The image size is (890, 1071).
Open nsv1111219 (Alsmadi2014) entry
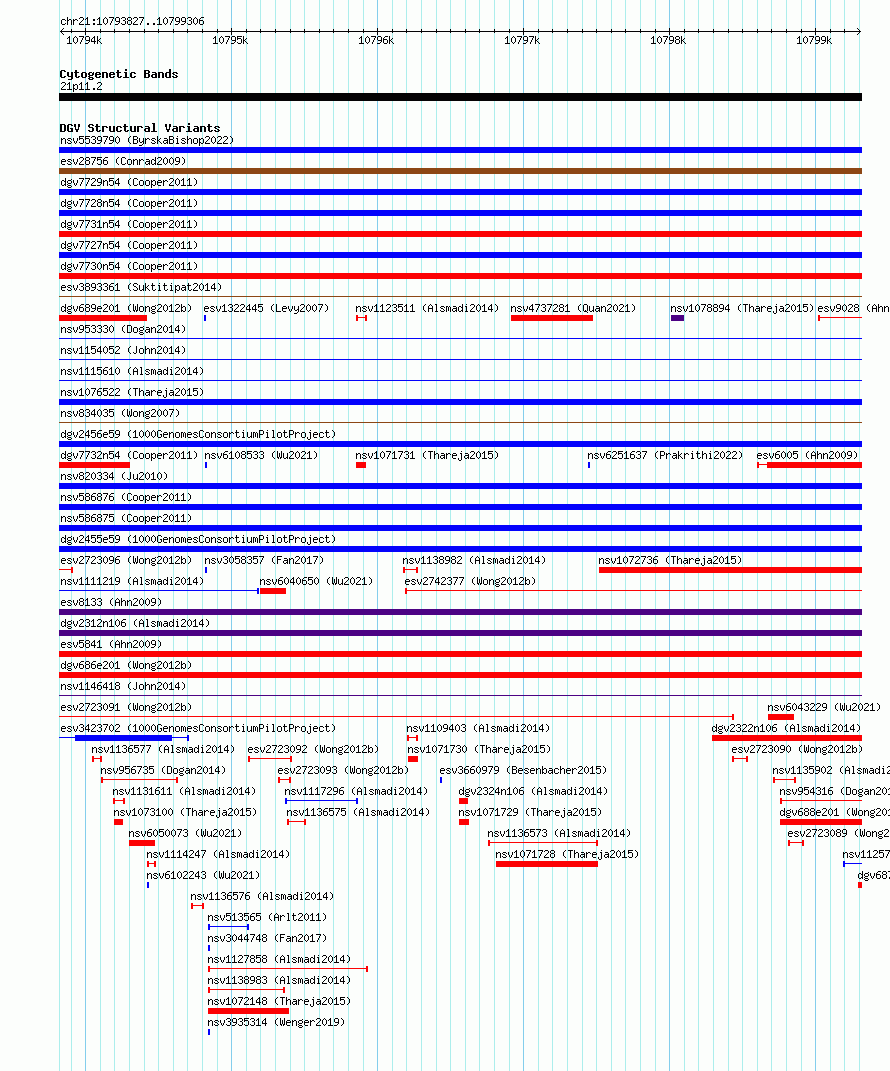(132, 581)
